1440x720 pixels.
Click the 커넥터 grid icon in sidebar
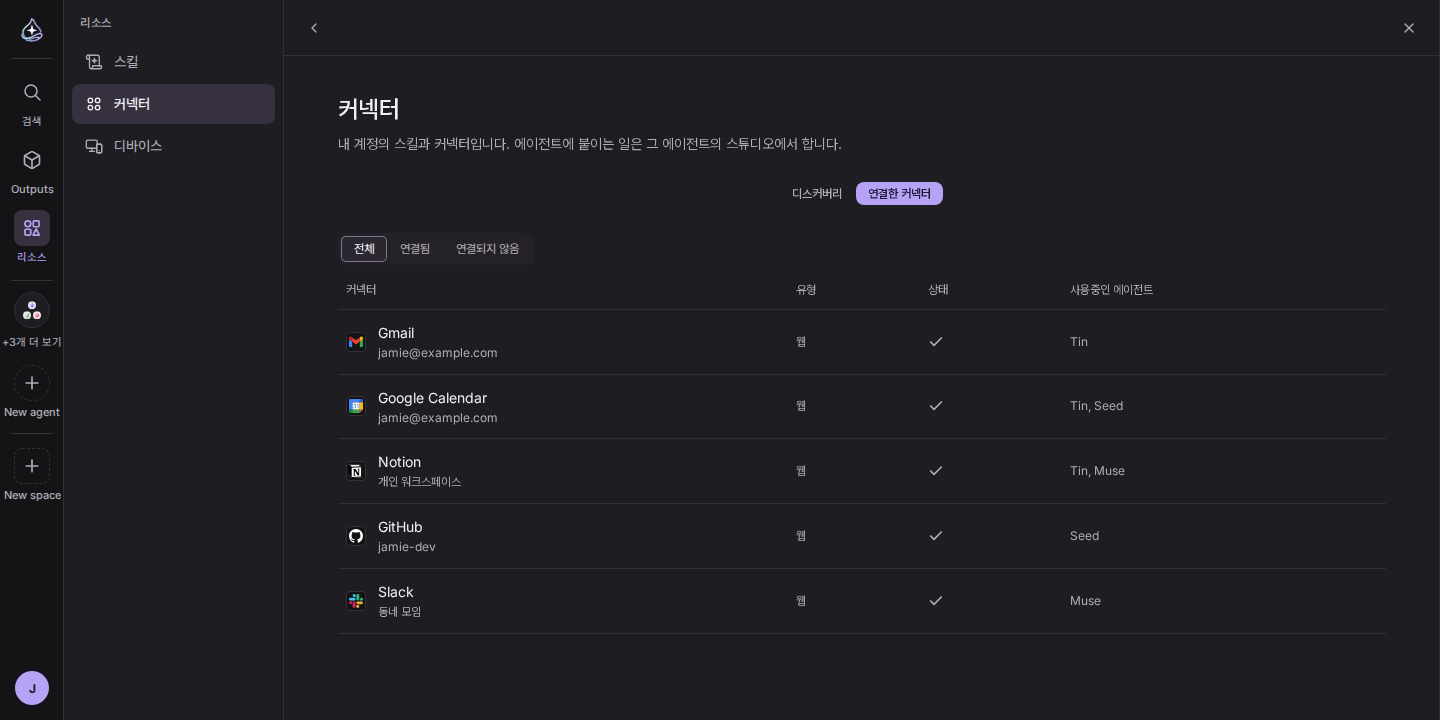pos(94,104)
